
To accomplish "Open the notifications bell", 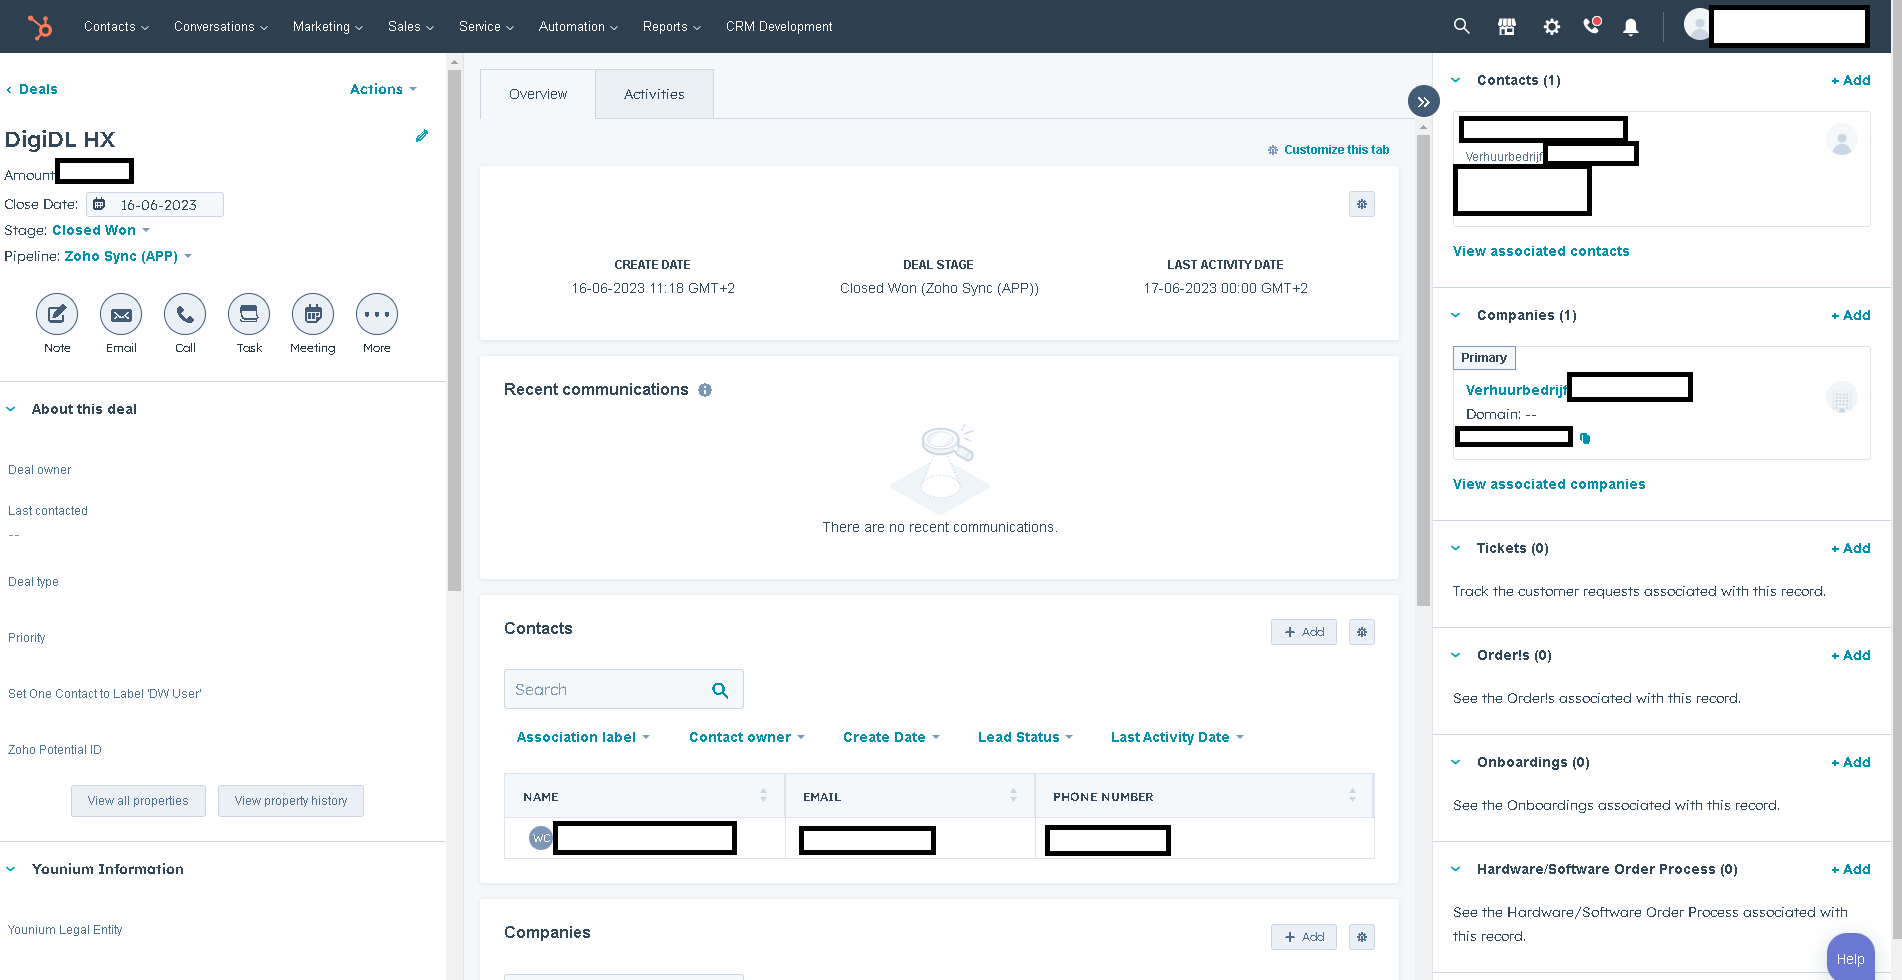I will 1631,26.
